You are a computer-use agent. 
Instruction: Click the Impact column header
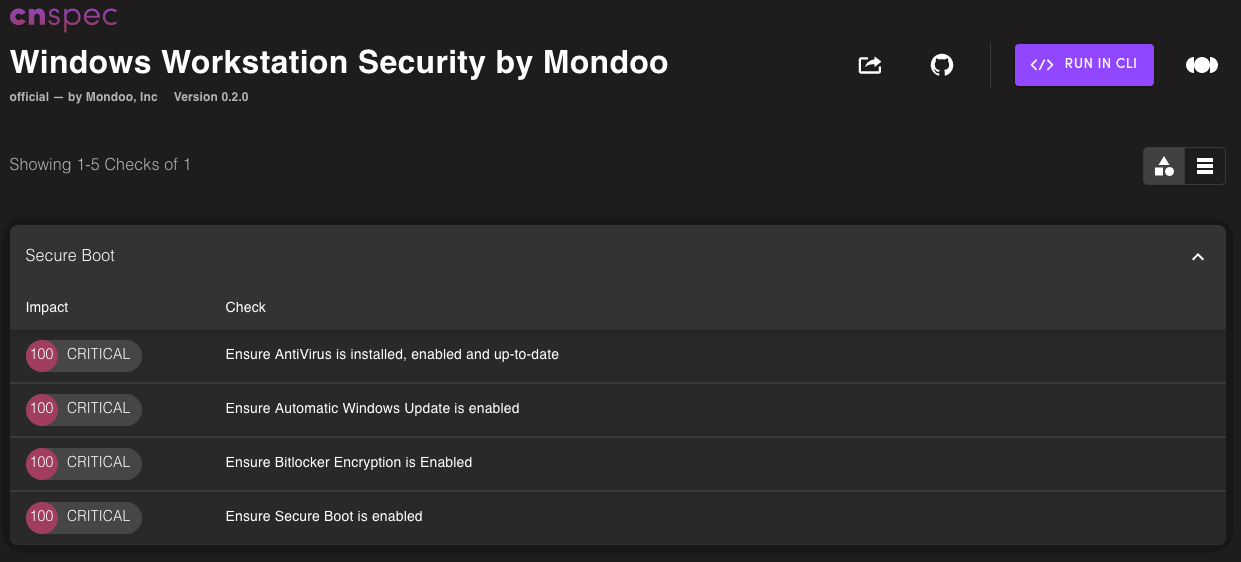47,307
